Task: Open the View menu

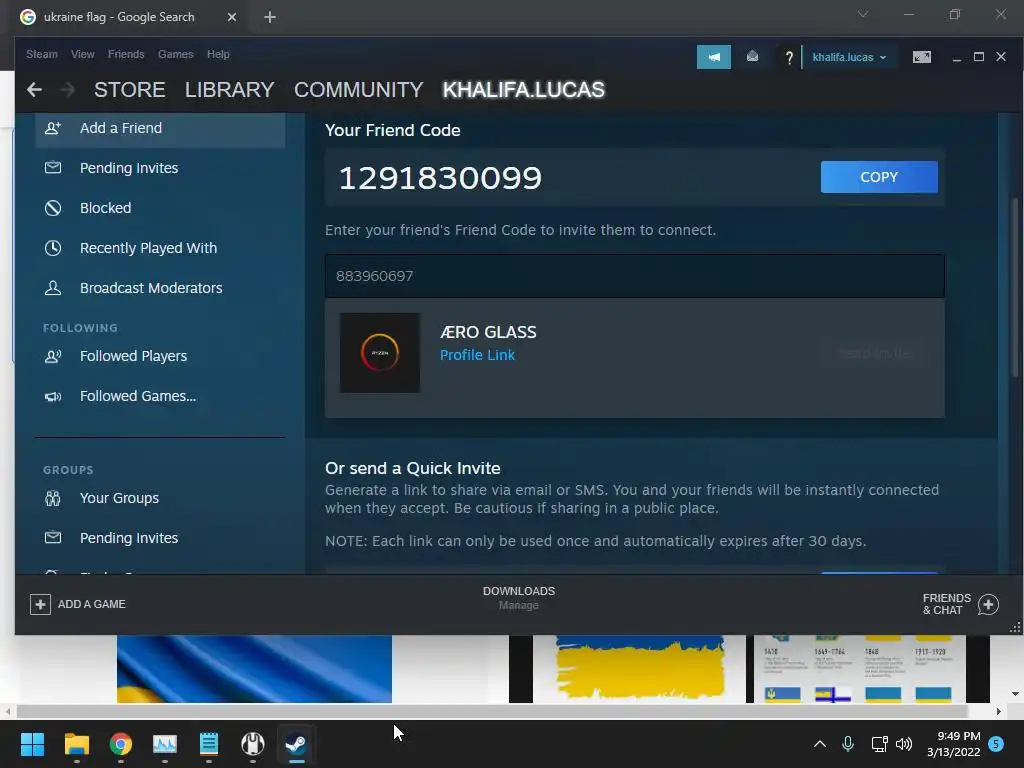Action: [x=82, y=54]
